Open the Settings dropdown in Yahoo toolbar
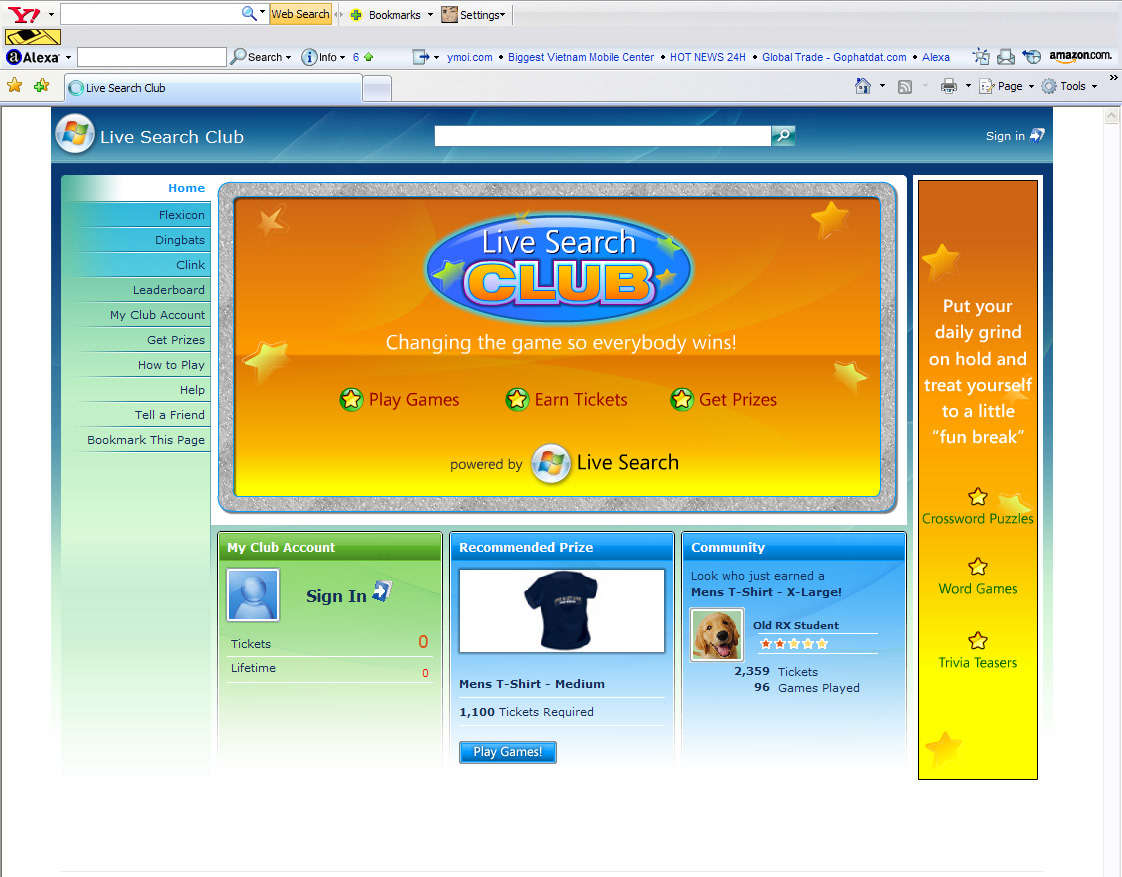Image resolution: width=1122 pixels, height=877 pixels. click(502, 14)
